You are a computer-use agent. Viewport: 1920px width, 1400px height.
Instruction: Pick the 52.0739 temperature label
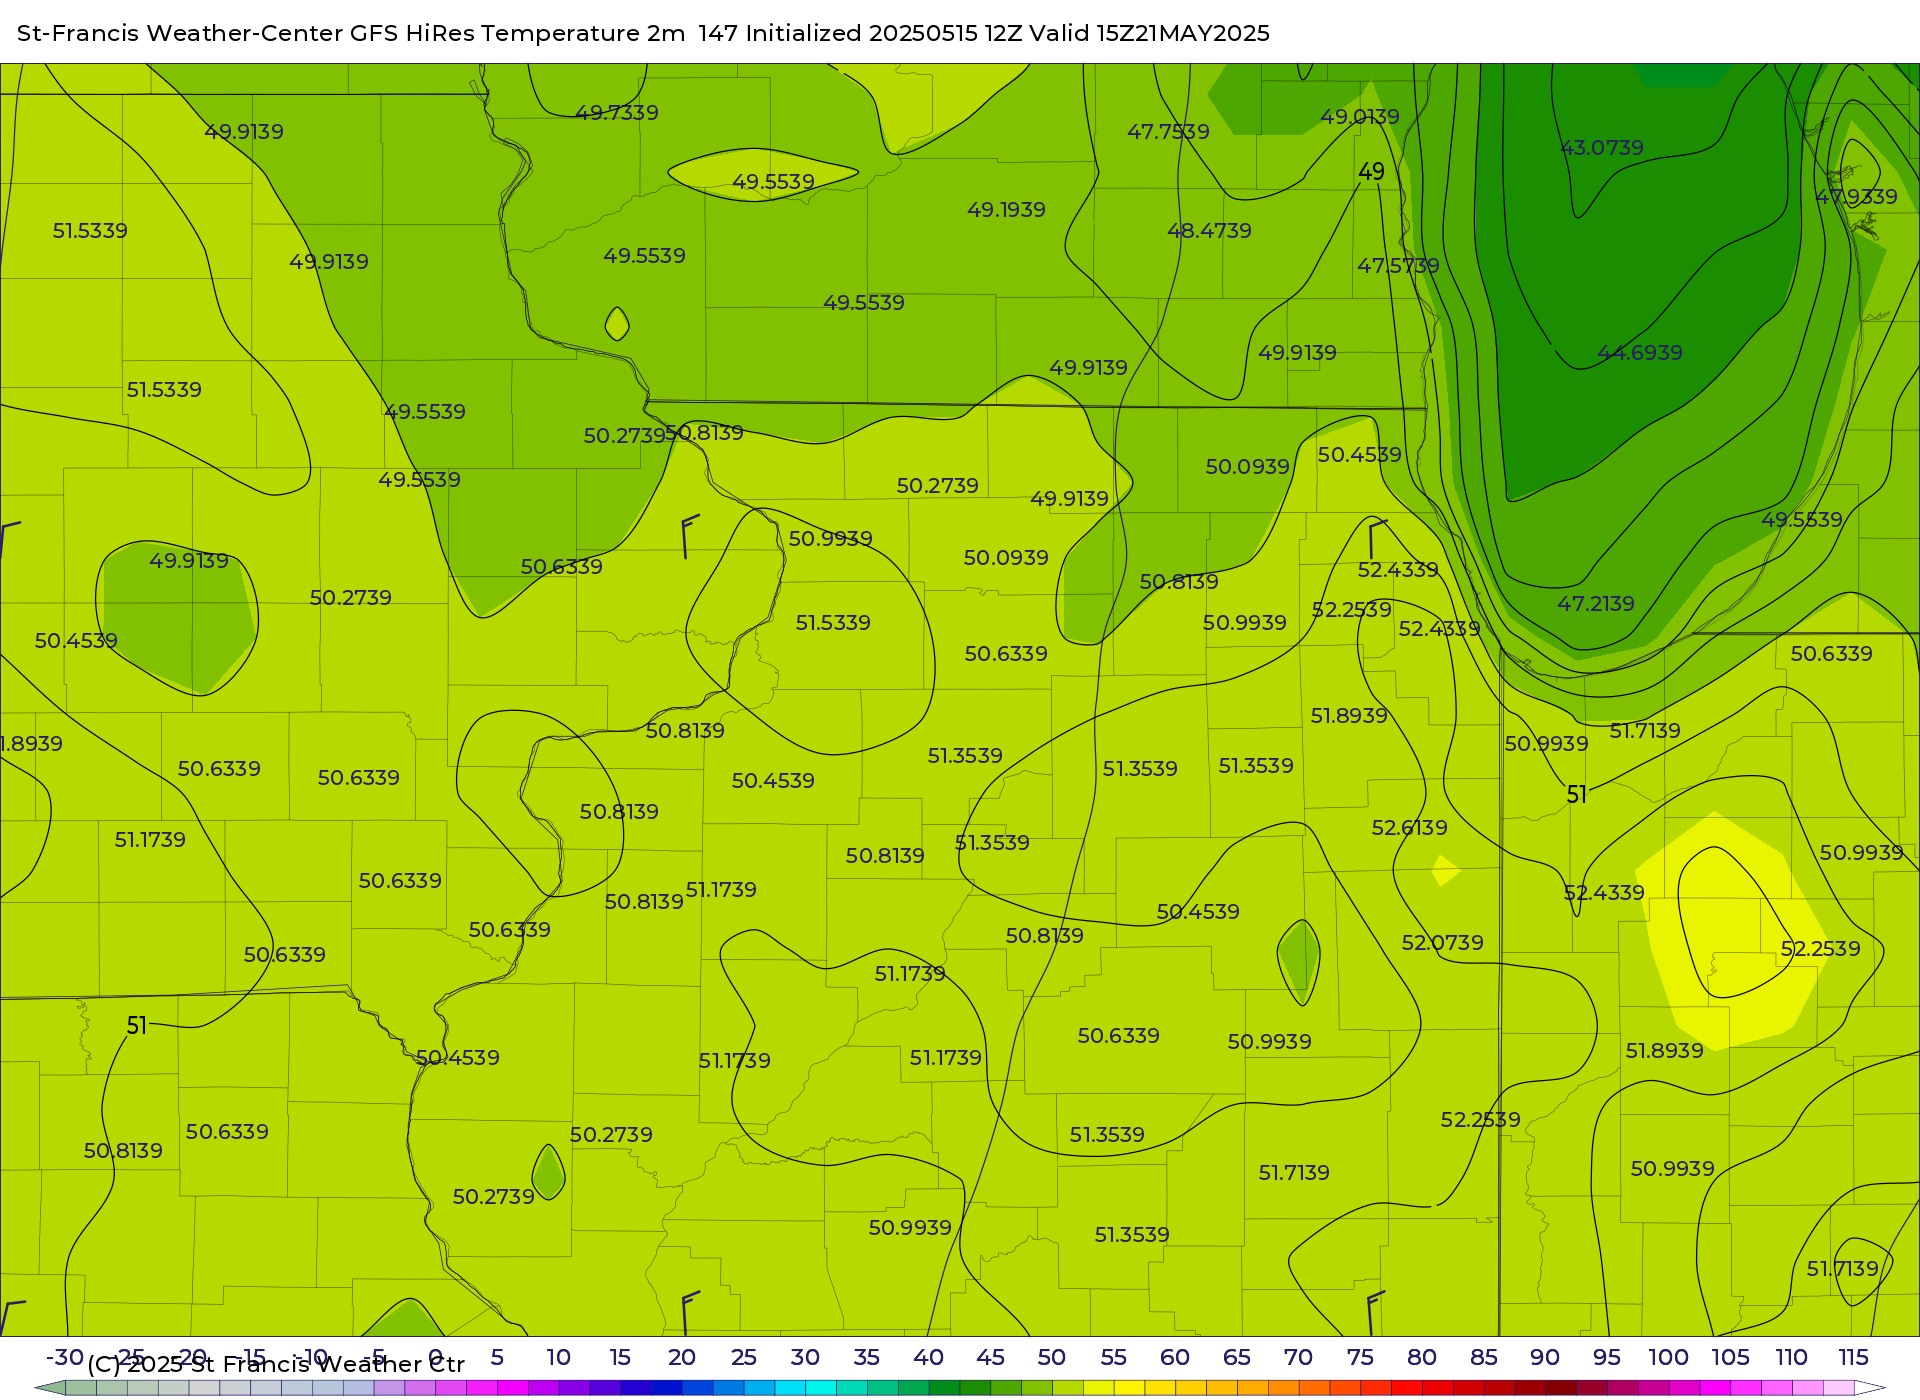(x=1442, y=943)
